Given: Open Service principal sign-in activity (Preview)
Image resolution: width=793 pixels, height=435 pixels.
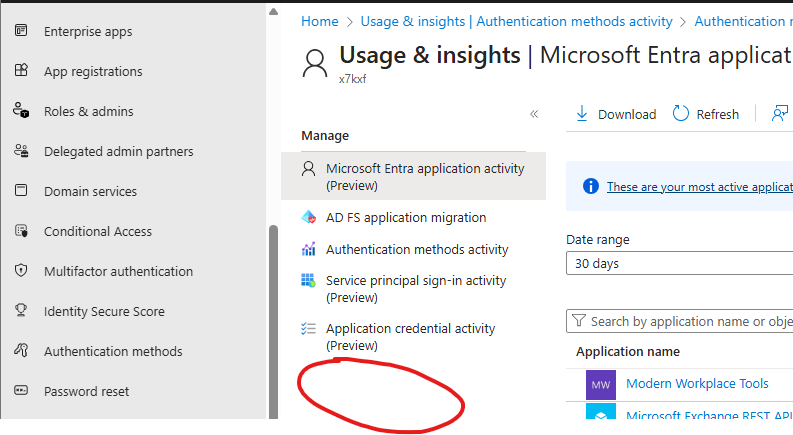Looking at the screenshot, I should (416, 288).
